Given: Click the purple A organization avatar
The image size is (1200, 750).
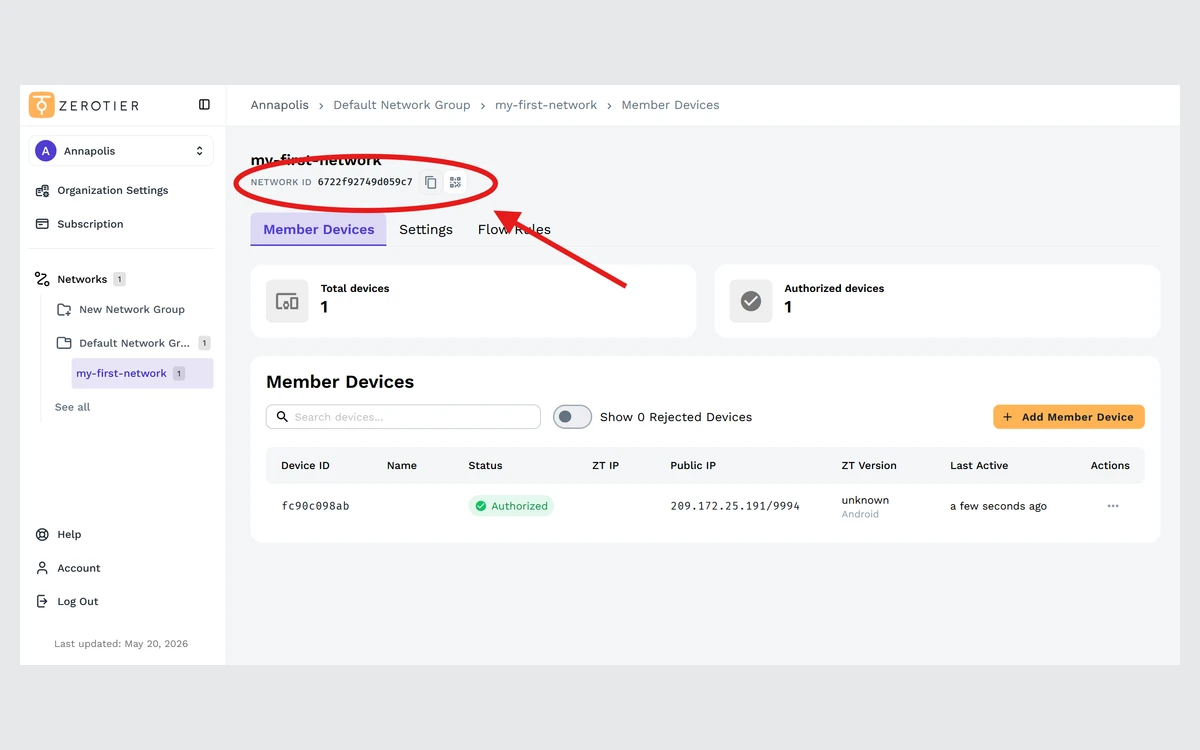Looking at the screenshot, I should 45,151.
